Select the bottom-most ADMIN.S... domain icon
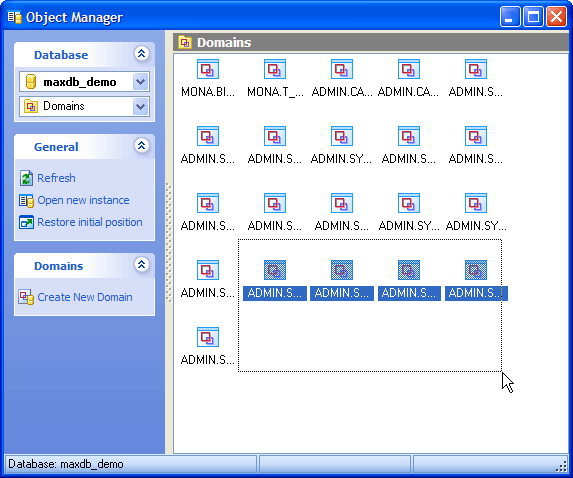This screenshot has width=573, height=478. tap(208, 337)
